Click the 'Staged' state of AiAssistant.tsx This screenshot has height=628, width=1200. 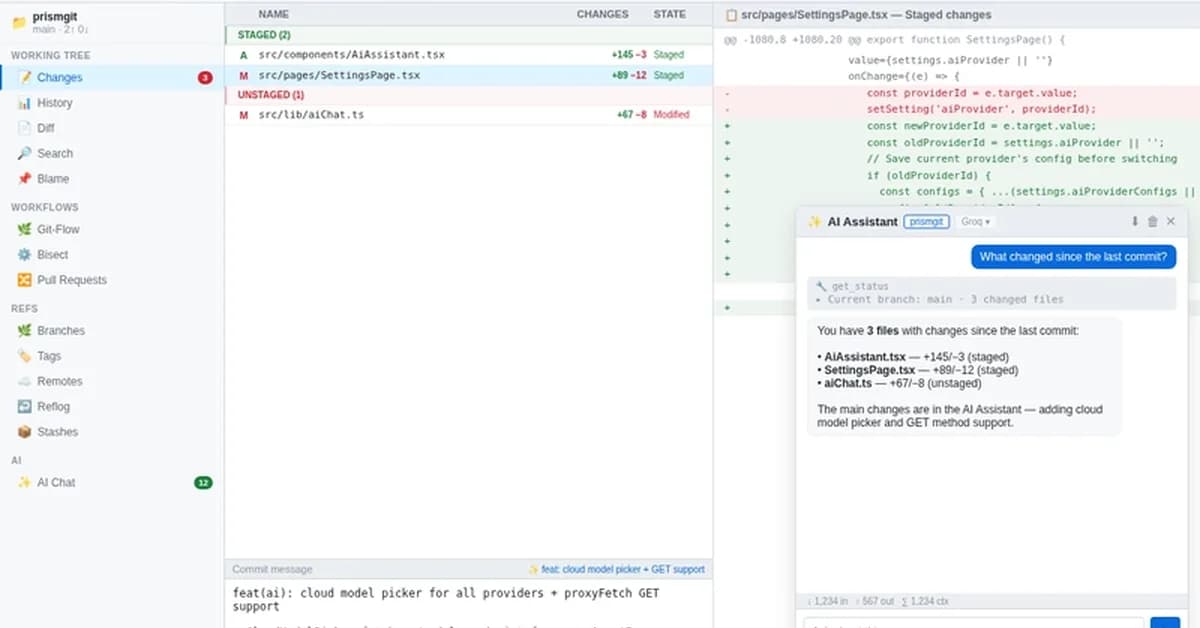tap(669, 55)
